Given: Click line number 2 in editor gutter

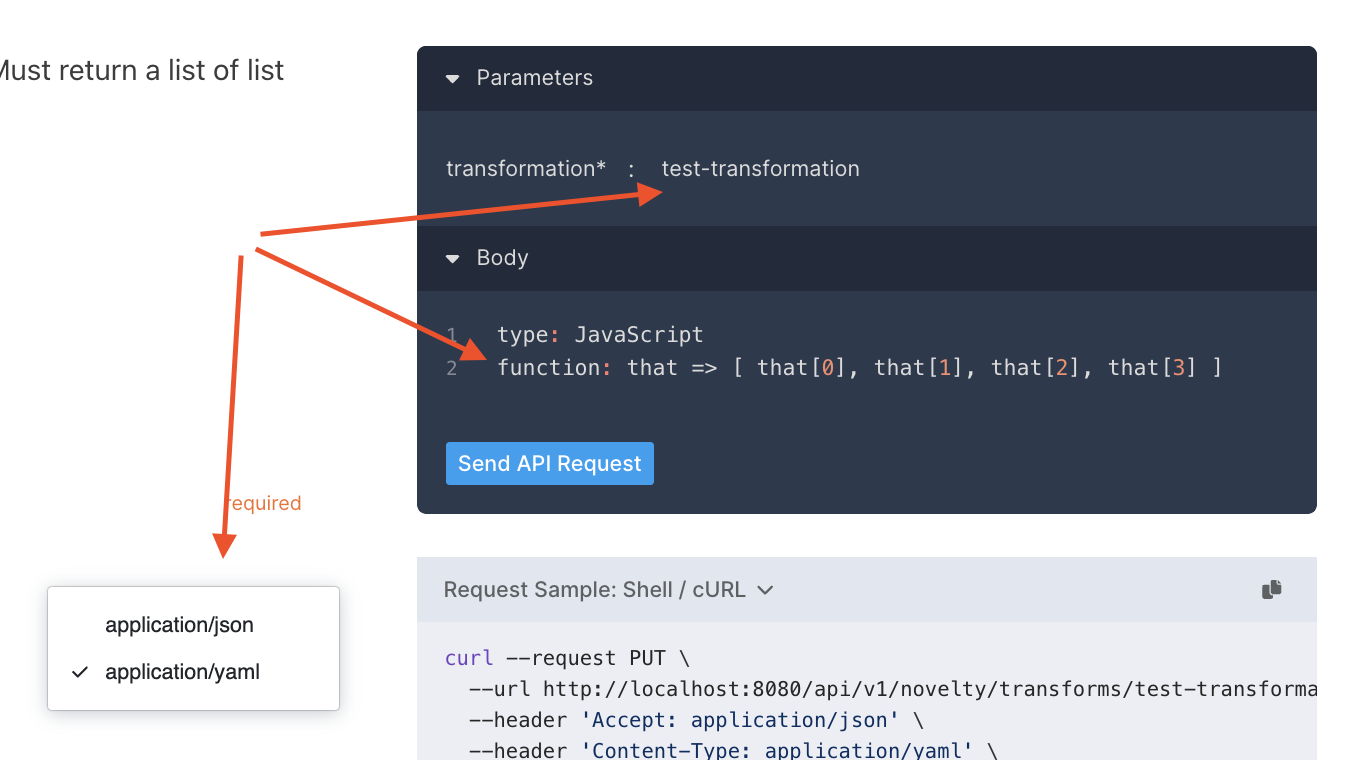Looking at the screenshot, I should pos(452,368).
